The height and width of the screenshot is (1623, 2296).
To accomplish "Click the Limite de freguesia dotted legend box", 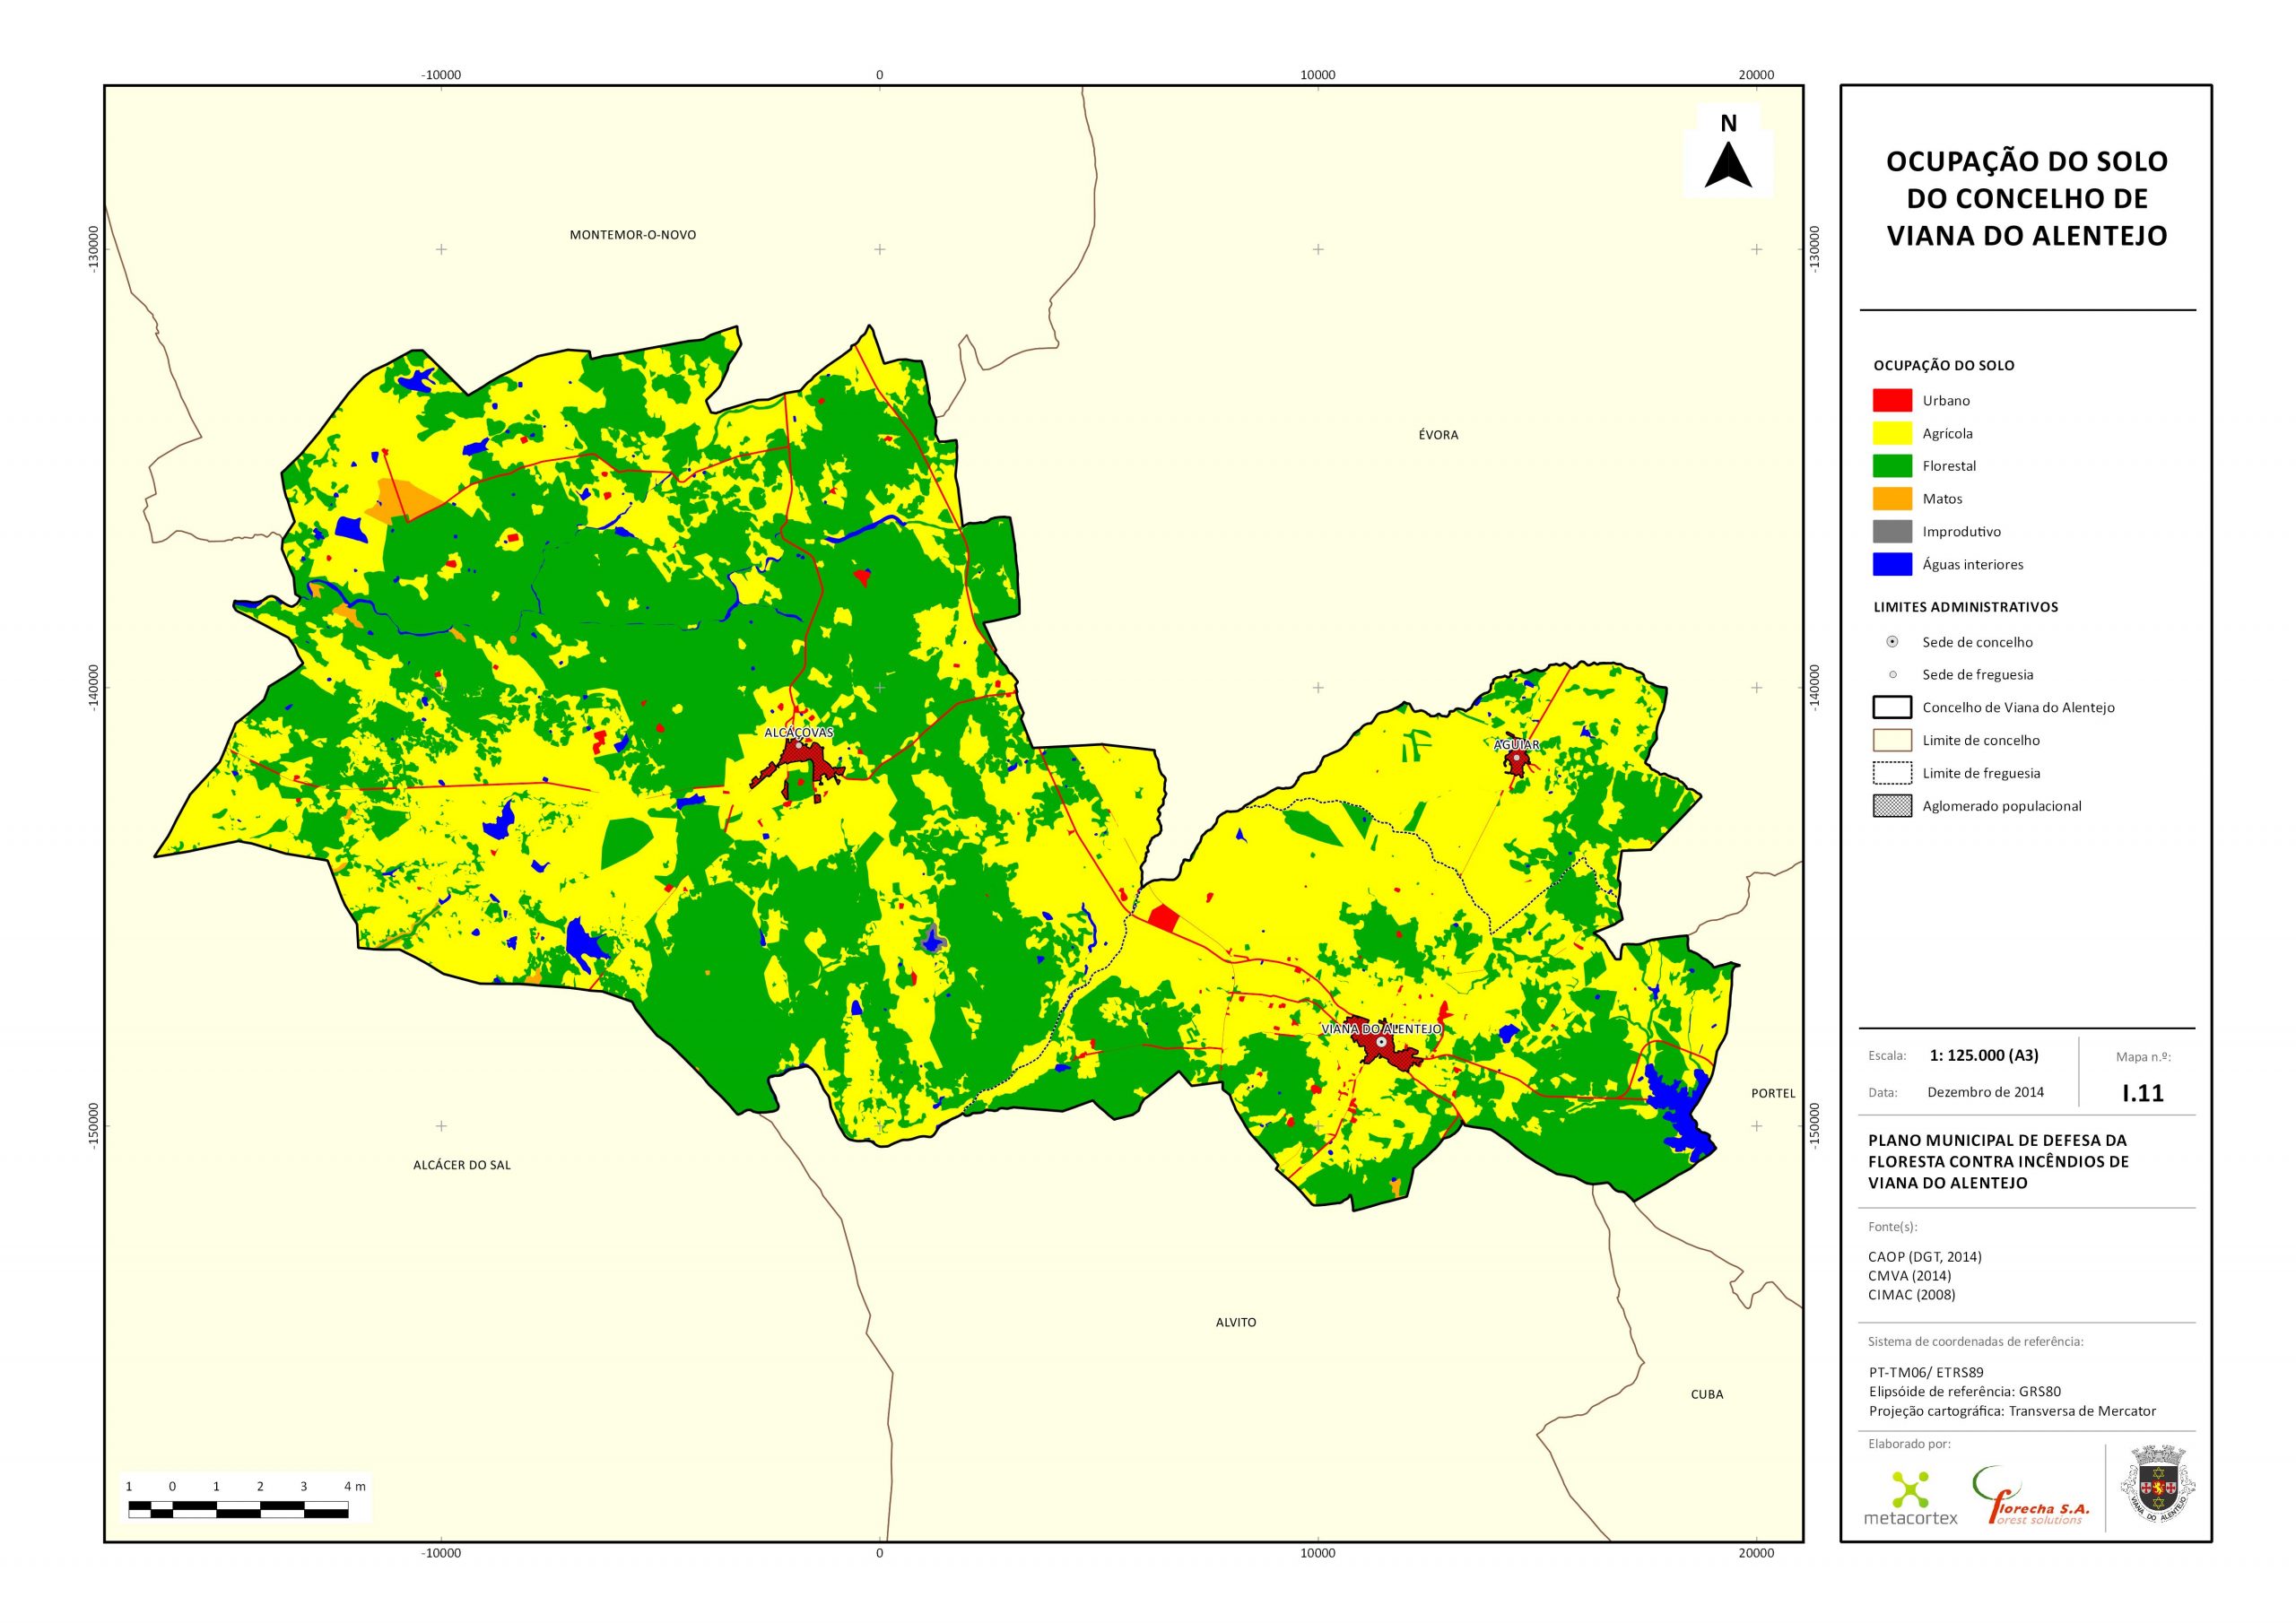I will coord(1892,773).
